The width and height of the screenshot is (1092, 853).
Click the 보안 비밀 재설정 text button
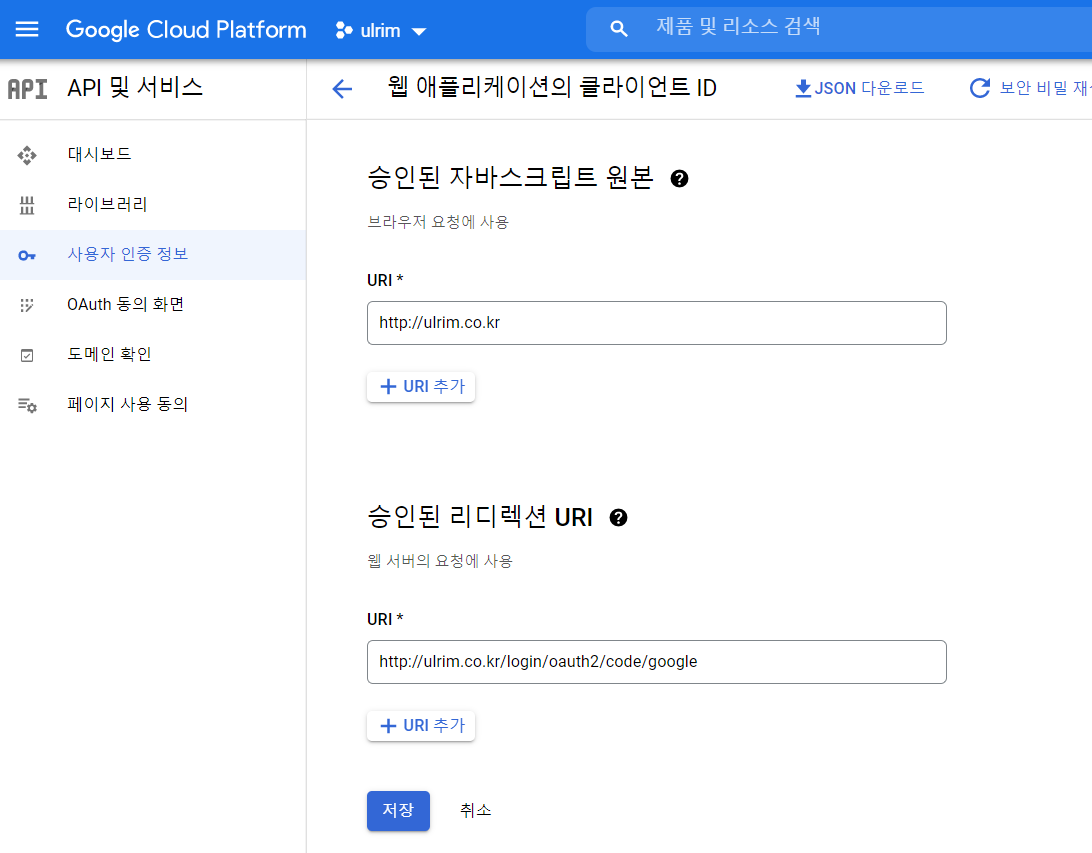coord(1045,88)
